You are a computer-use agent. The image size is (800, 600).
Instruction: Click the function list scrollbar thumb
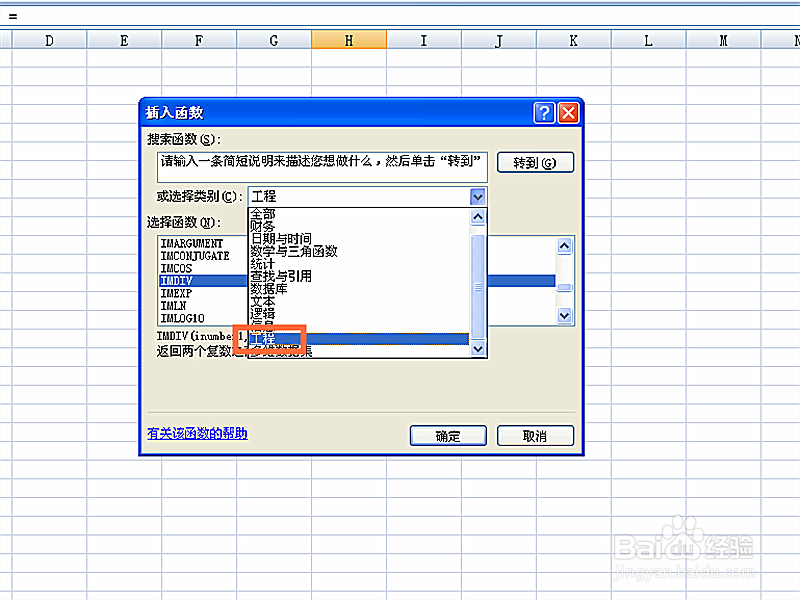564,287
